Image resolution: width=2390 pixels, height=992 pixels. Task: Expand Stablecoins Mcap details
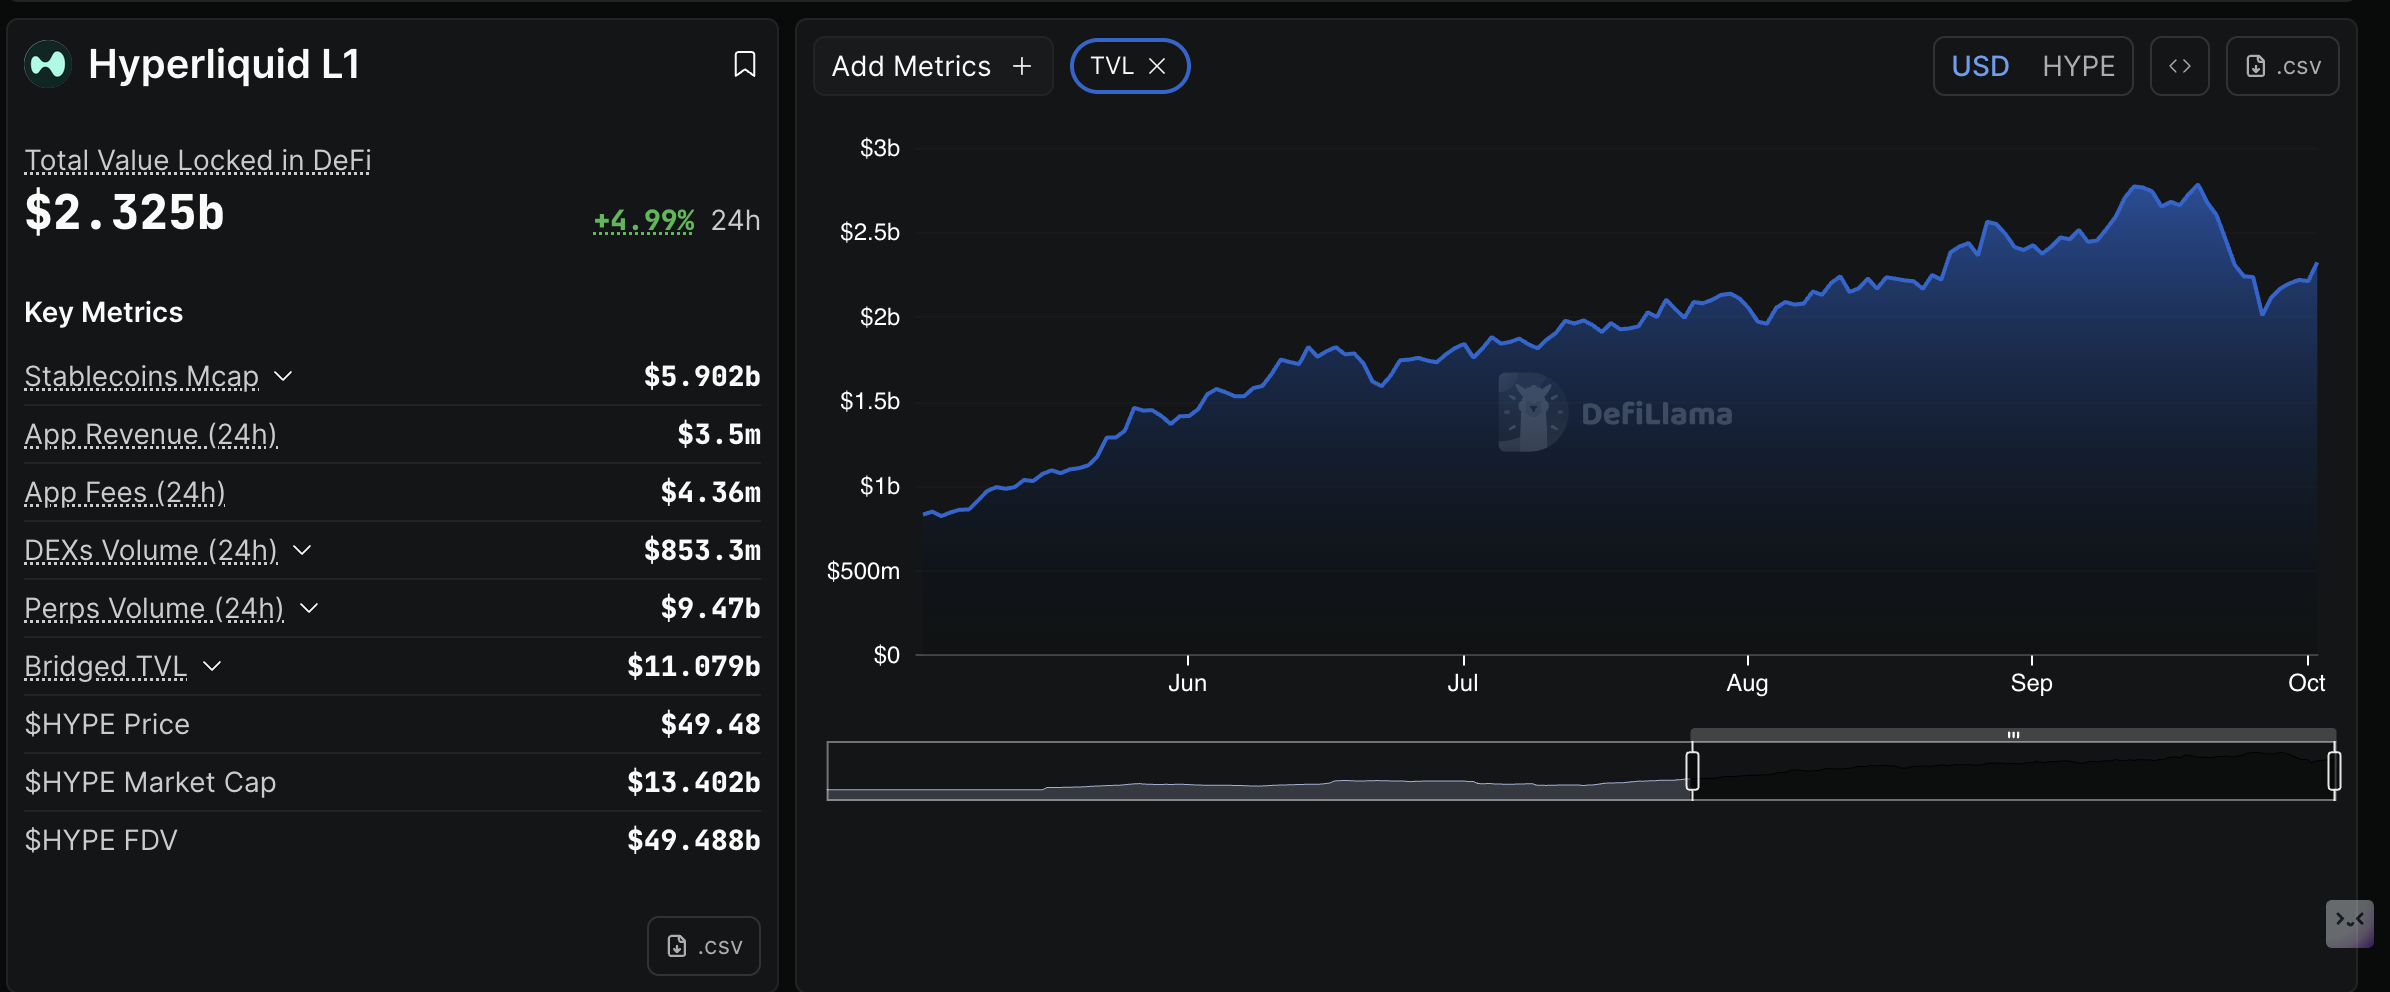coord(284,376)
